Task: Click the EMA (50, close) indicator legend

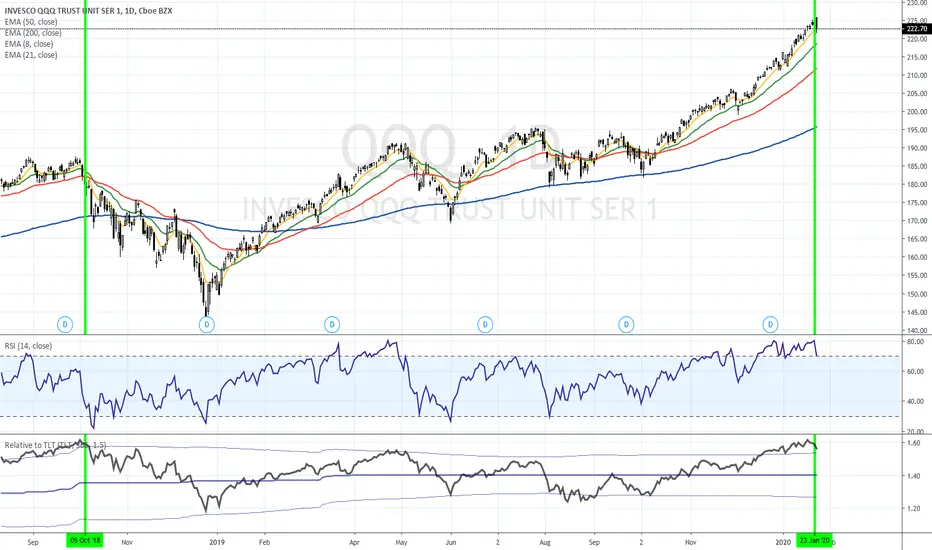Action: tap(31, 22)
